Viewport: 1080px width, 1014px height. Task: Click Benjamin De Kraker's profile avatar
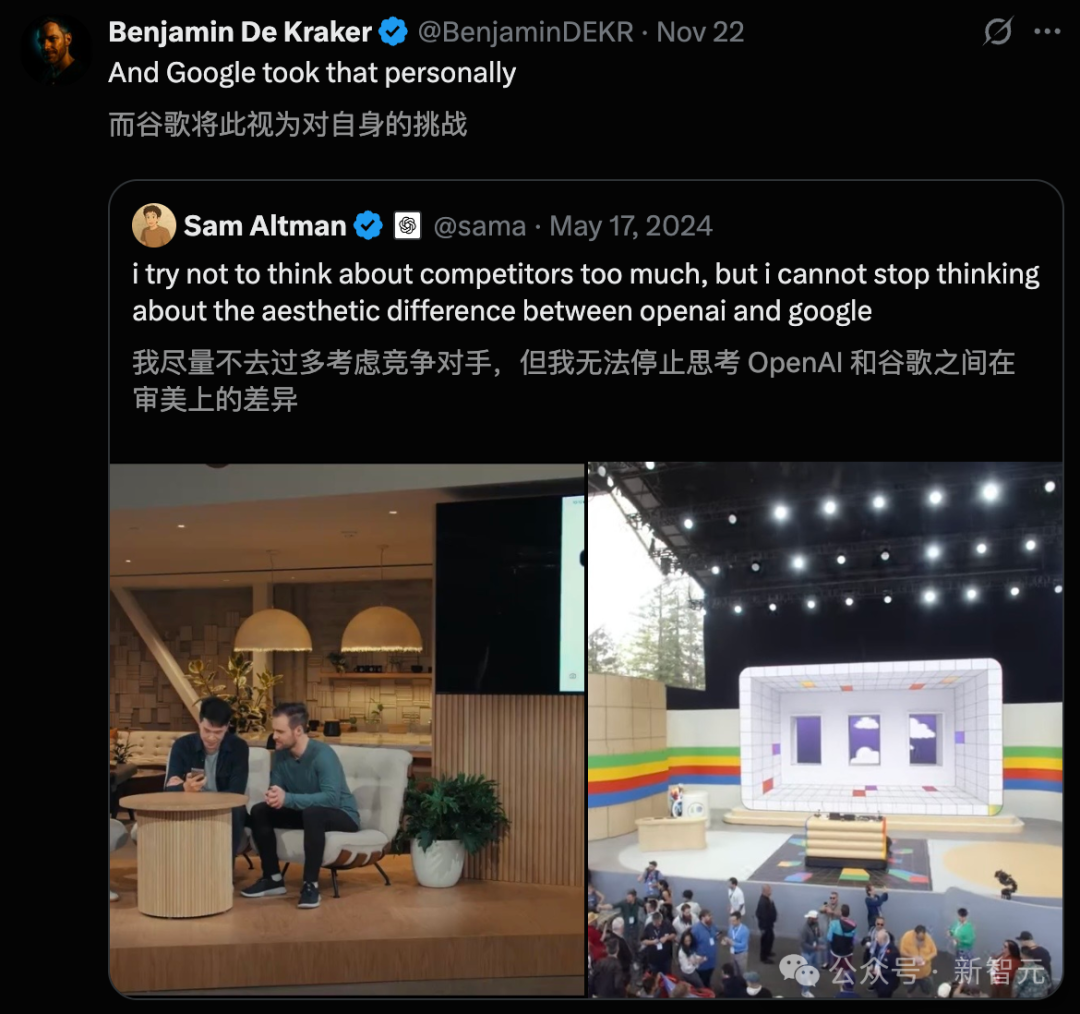(56, 50)
